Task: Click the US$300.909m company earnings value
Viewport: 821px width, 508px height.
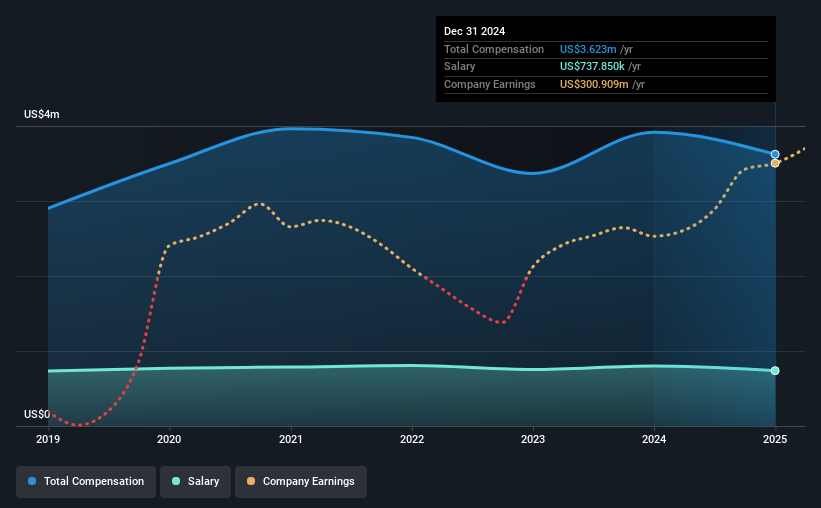Action: tap(594, 84)
